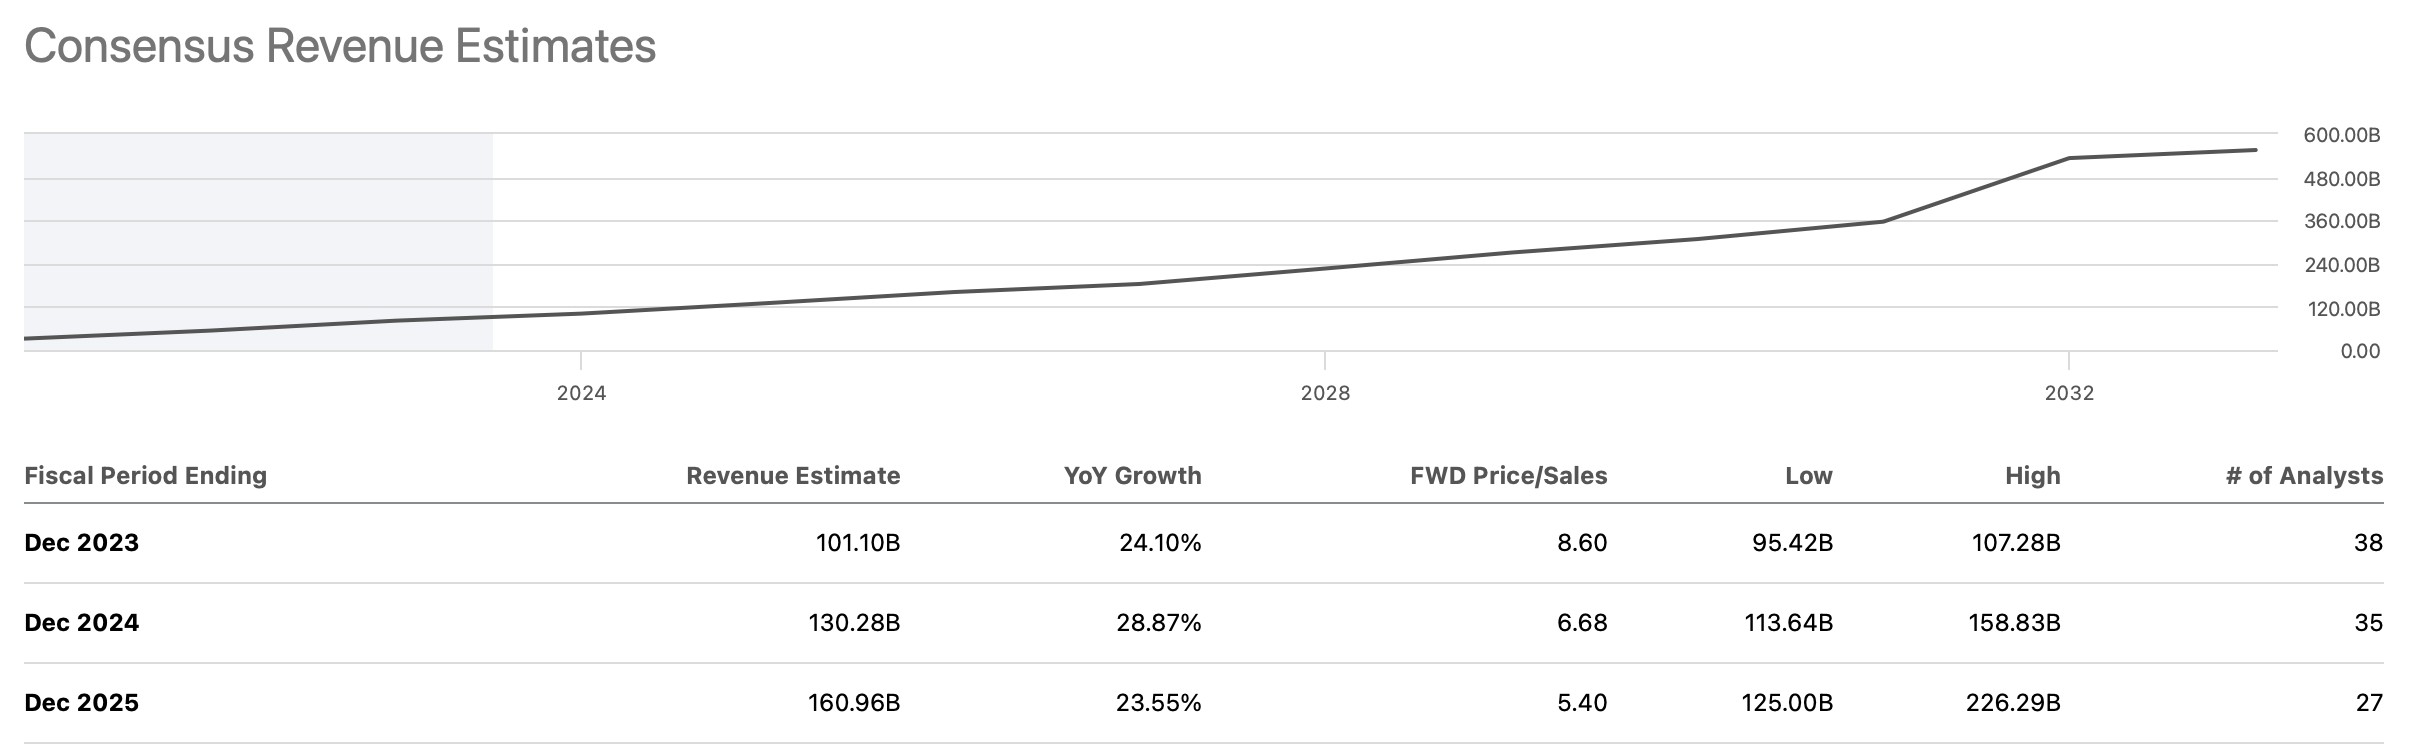Click the 2032 x-axis tick label
The image size is (2422, 754).
click(2069, 393)
